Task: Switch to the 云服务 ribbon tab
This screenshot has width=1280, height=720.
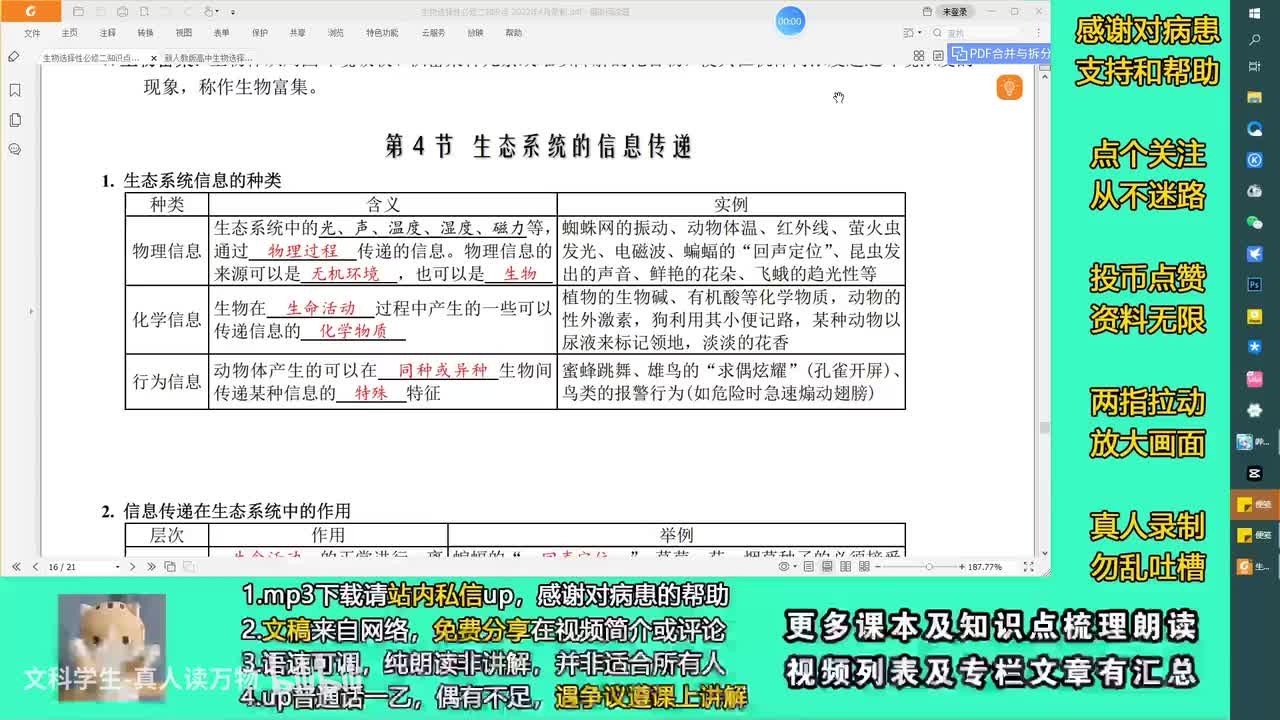Action: point(433,33)
